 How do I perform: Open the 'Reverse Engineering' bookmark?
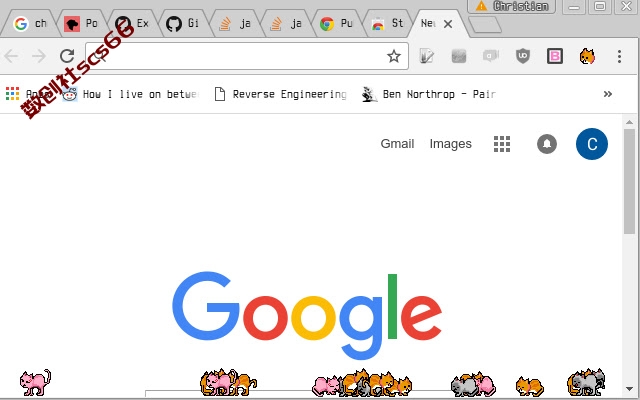[280, 94]
